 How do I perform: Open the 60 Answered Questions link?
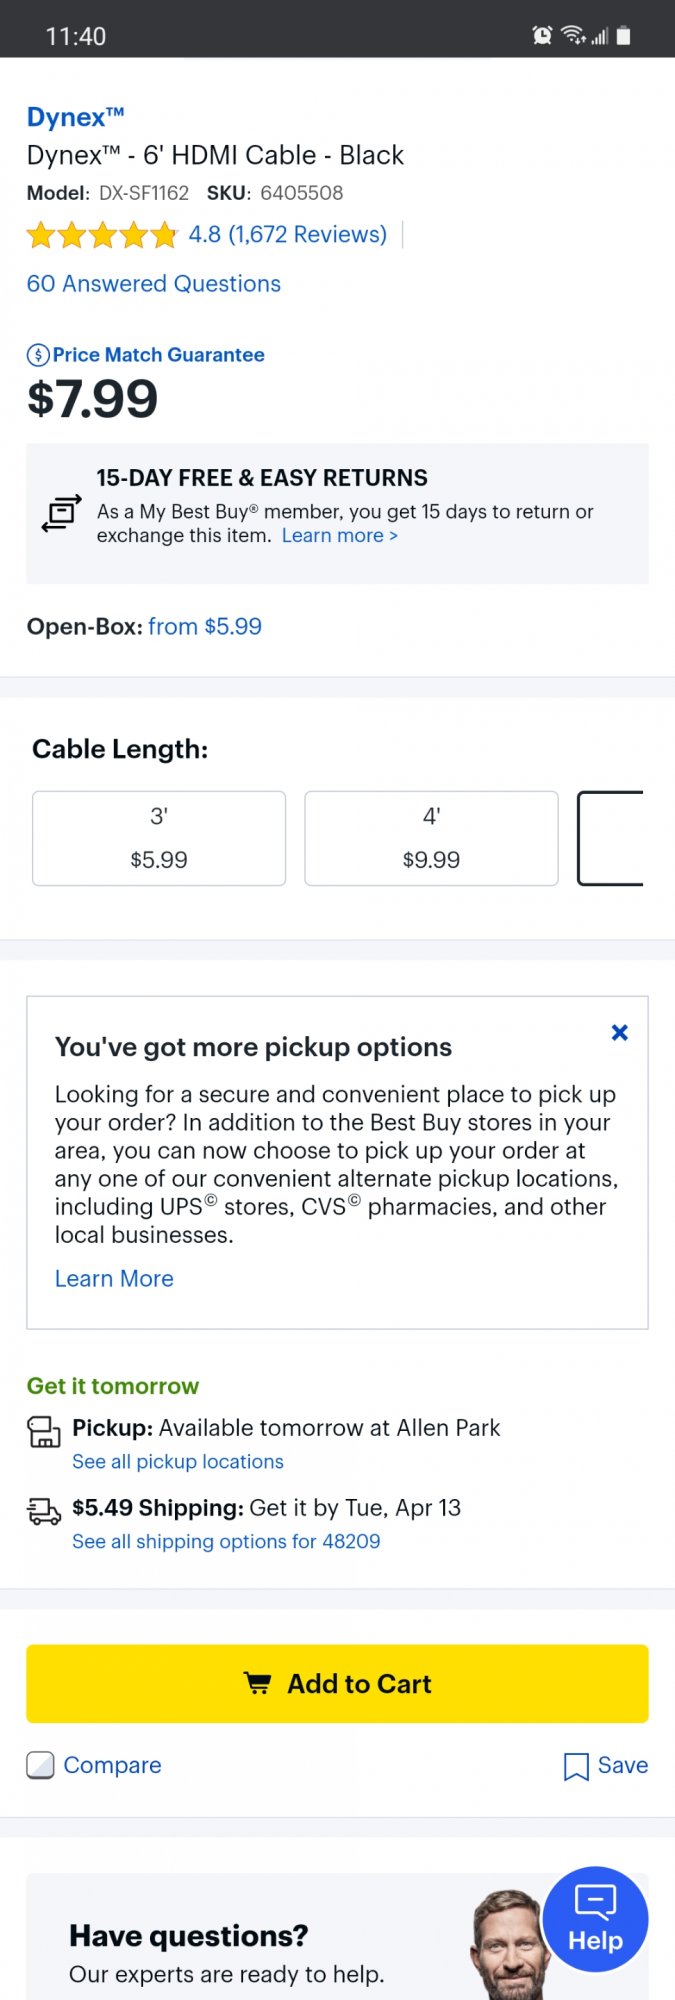coord(154,284)
